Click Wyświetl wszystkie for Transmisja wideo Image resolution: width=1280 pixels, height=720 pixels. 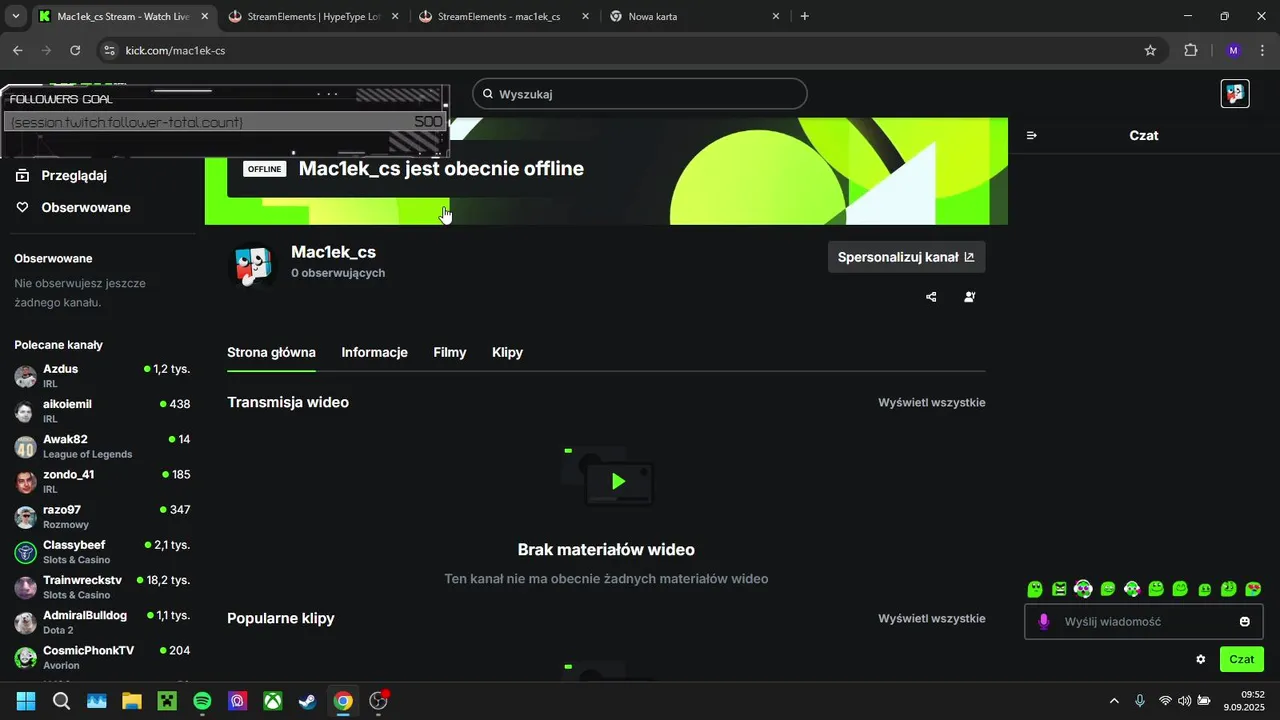(932, 402)
